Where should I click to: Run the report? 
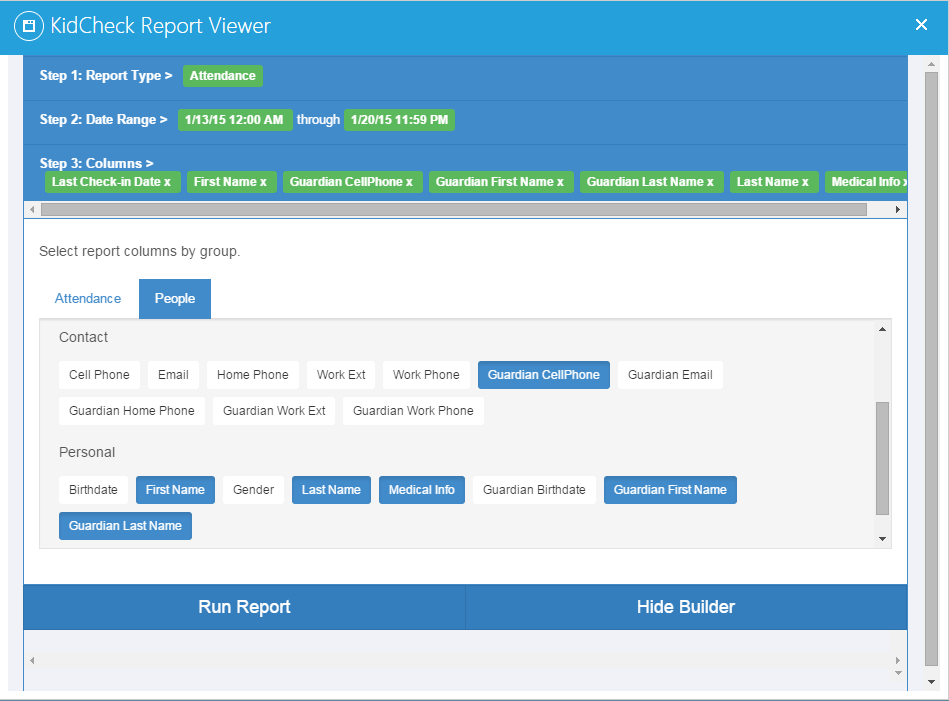(x=245, y=607)
